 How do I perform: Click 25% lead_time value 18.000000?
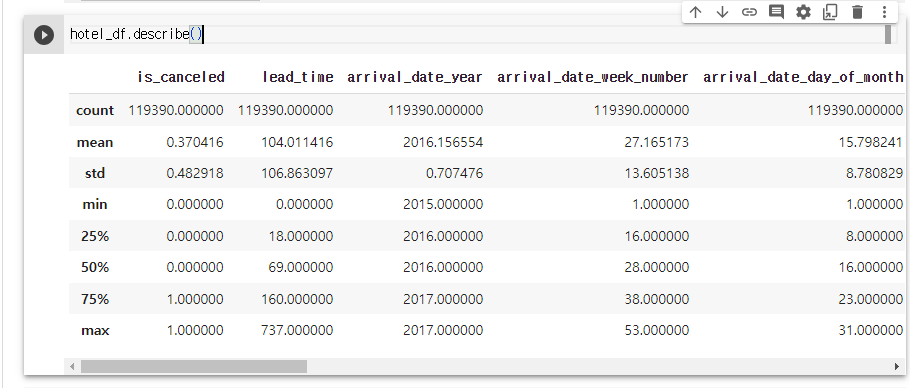[x=301, y=236]
